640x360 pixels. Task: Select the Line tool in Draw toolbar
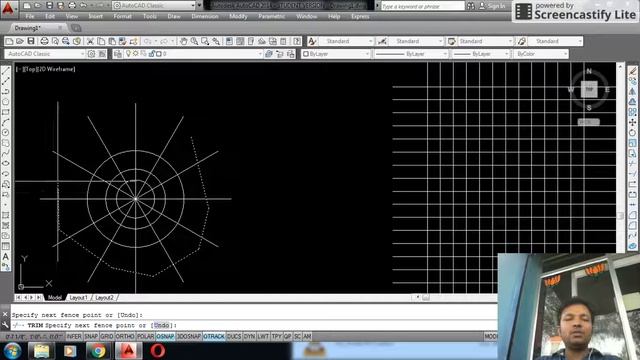pyautogui.click(x=6, y=71)
